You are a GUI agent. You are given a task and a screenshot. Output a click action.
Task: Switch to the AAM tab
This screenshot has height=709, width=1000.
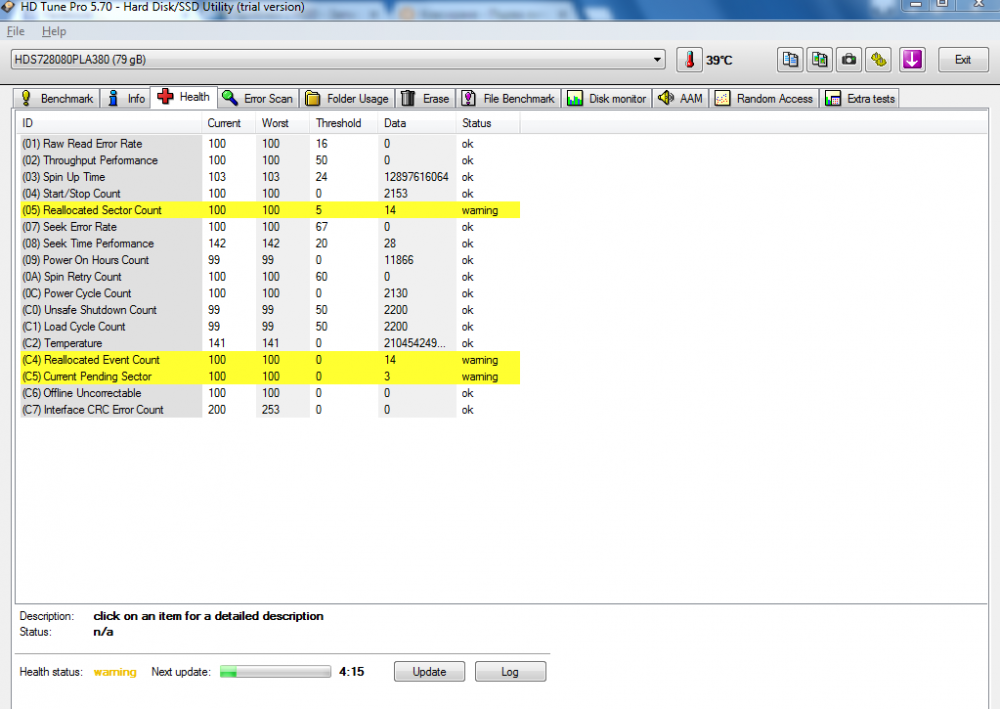tap(680, 98)
